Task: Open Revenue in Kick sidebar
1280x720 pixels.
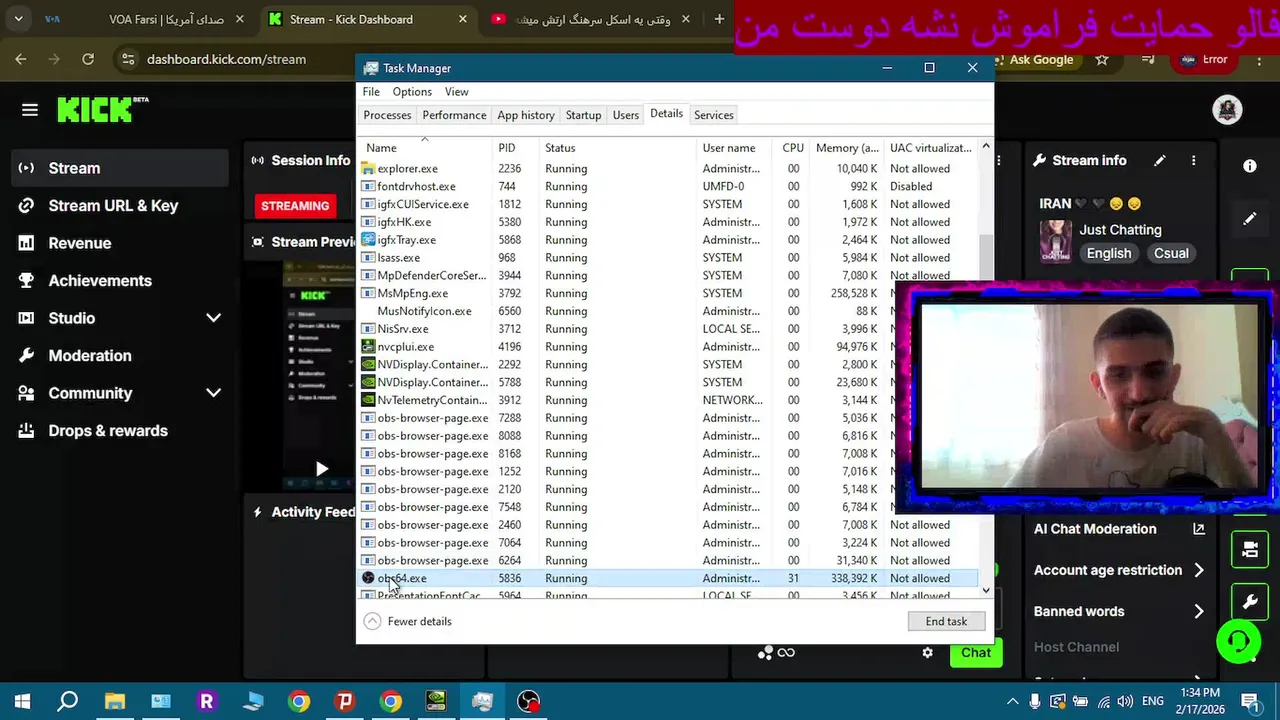Action: click(79, 243)
